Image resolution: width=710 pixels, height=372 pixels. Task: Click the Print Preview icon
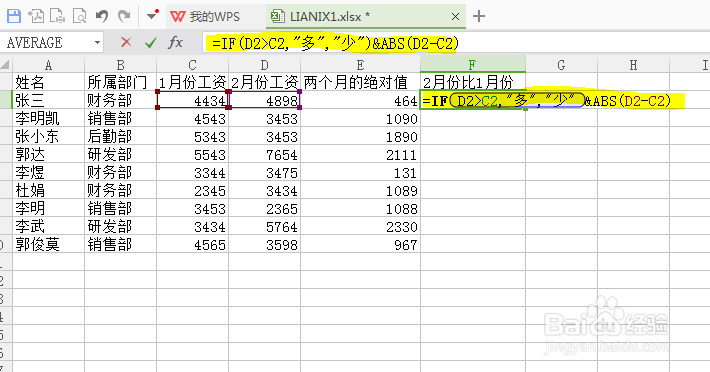pyautogui.click(x=79, y=16)
